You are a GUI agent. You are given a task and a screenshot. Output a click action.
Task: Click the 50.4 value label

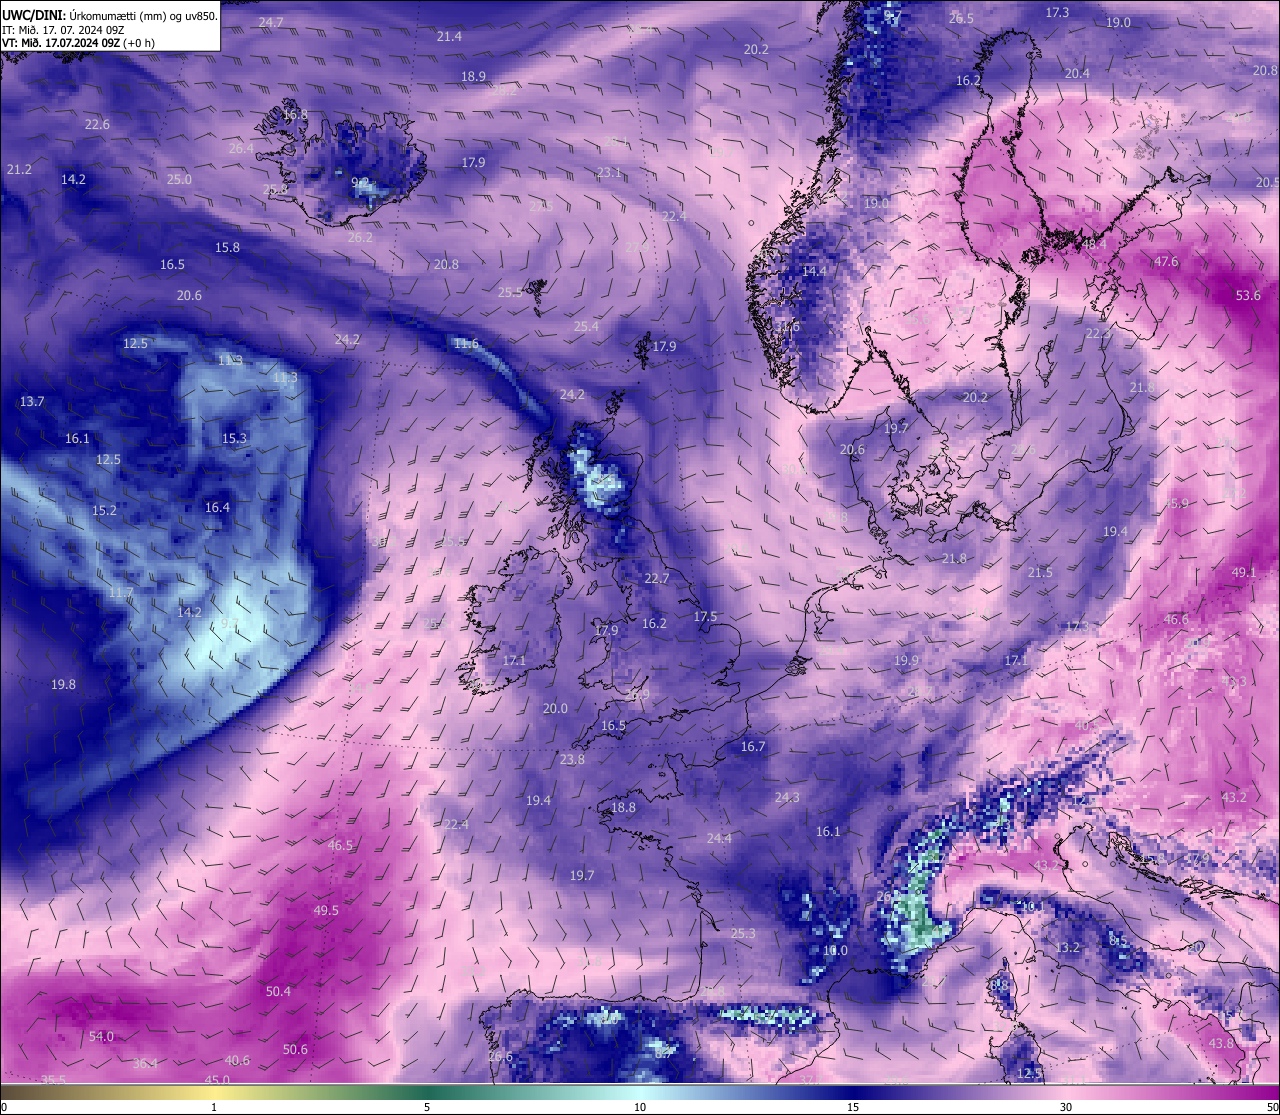(x=278, y=991)
